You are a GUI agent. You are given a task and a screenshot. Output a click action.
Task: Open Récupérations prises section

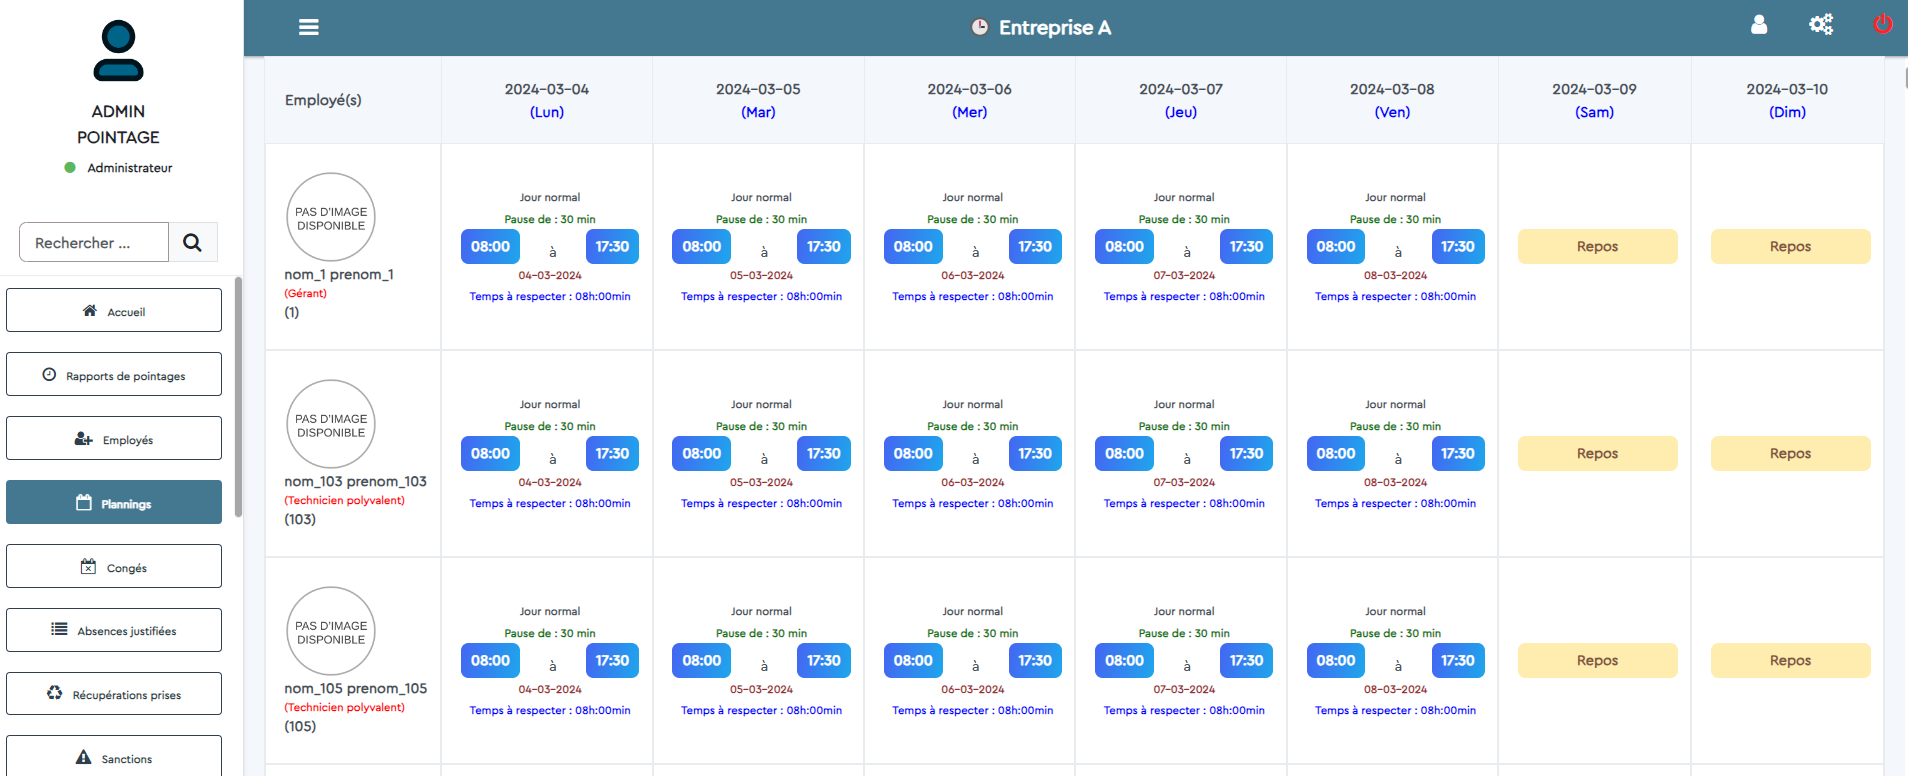pyautogui.click(x=114, y=694)
